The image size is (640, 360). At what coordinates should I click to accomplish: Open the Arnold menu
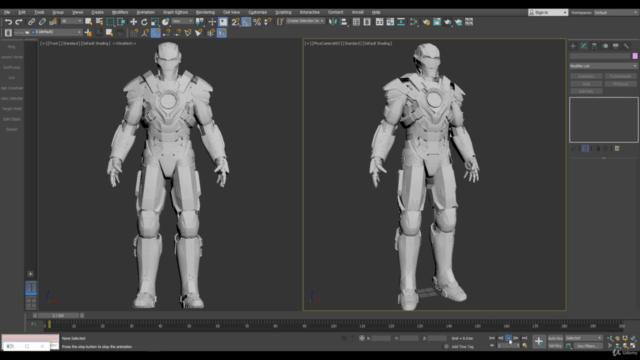click(358, 12)
